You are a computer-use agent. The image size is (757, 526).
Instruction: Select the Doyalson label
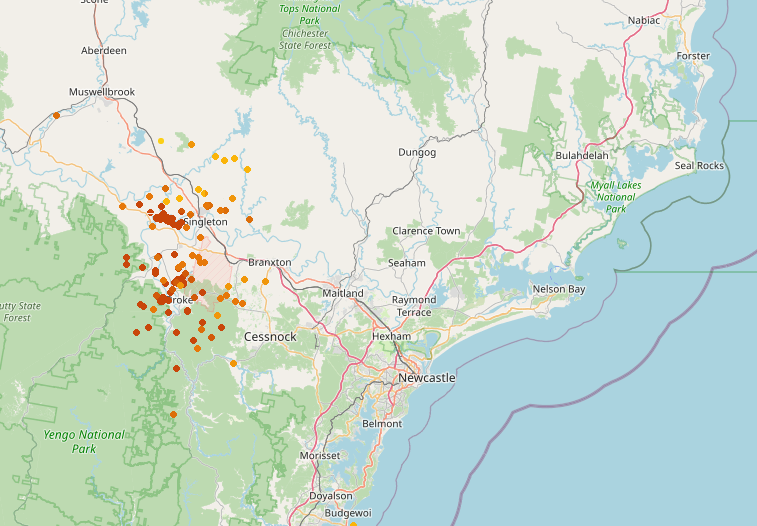coord(331,496)
